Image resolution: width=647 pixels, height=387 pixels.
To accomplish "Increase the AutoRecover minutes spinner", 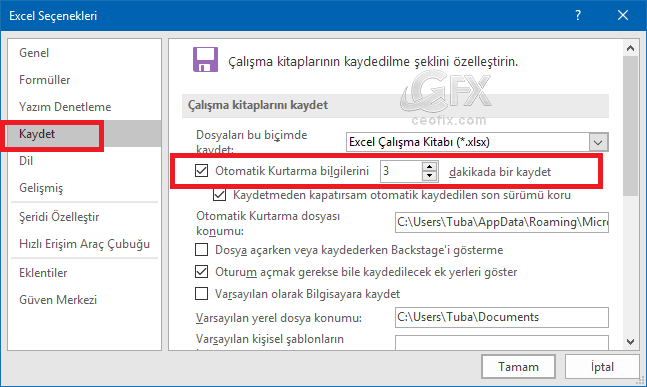I will click(x=430, y=167).
